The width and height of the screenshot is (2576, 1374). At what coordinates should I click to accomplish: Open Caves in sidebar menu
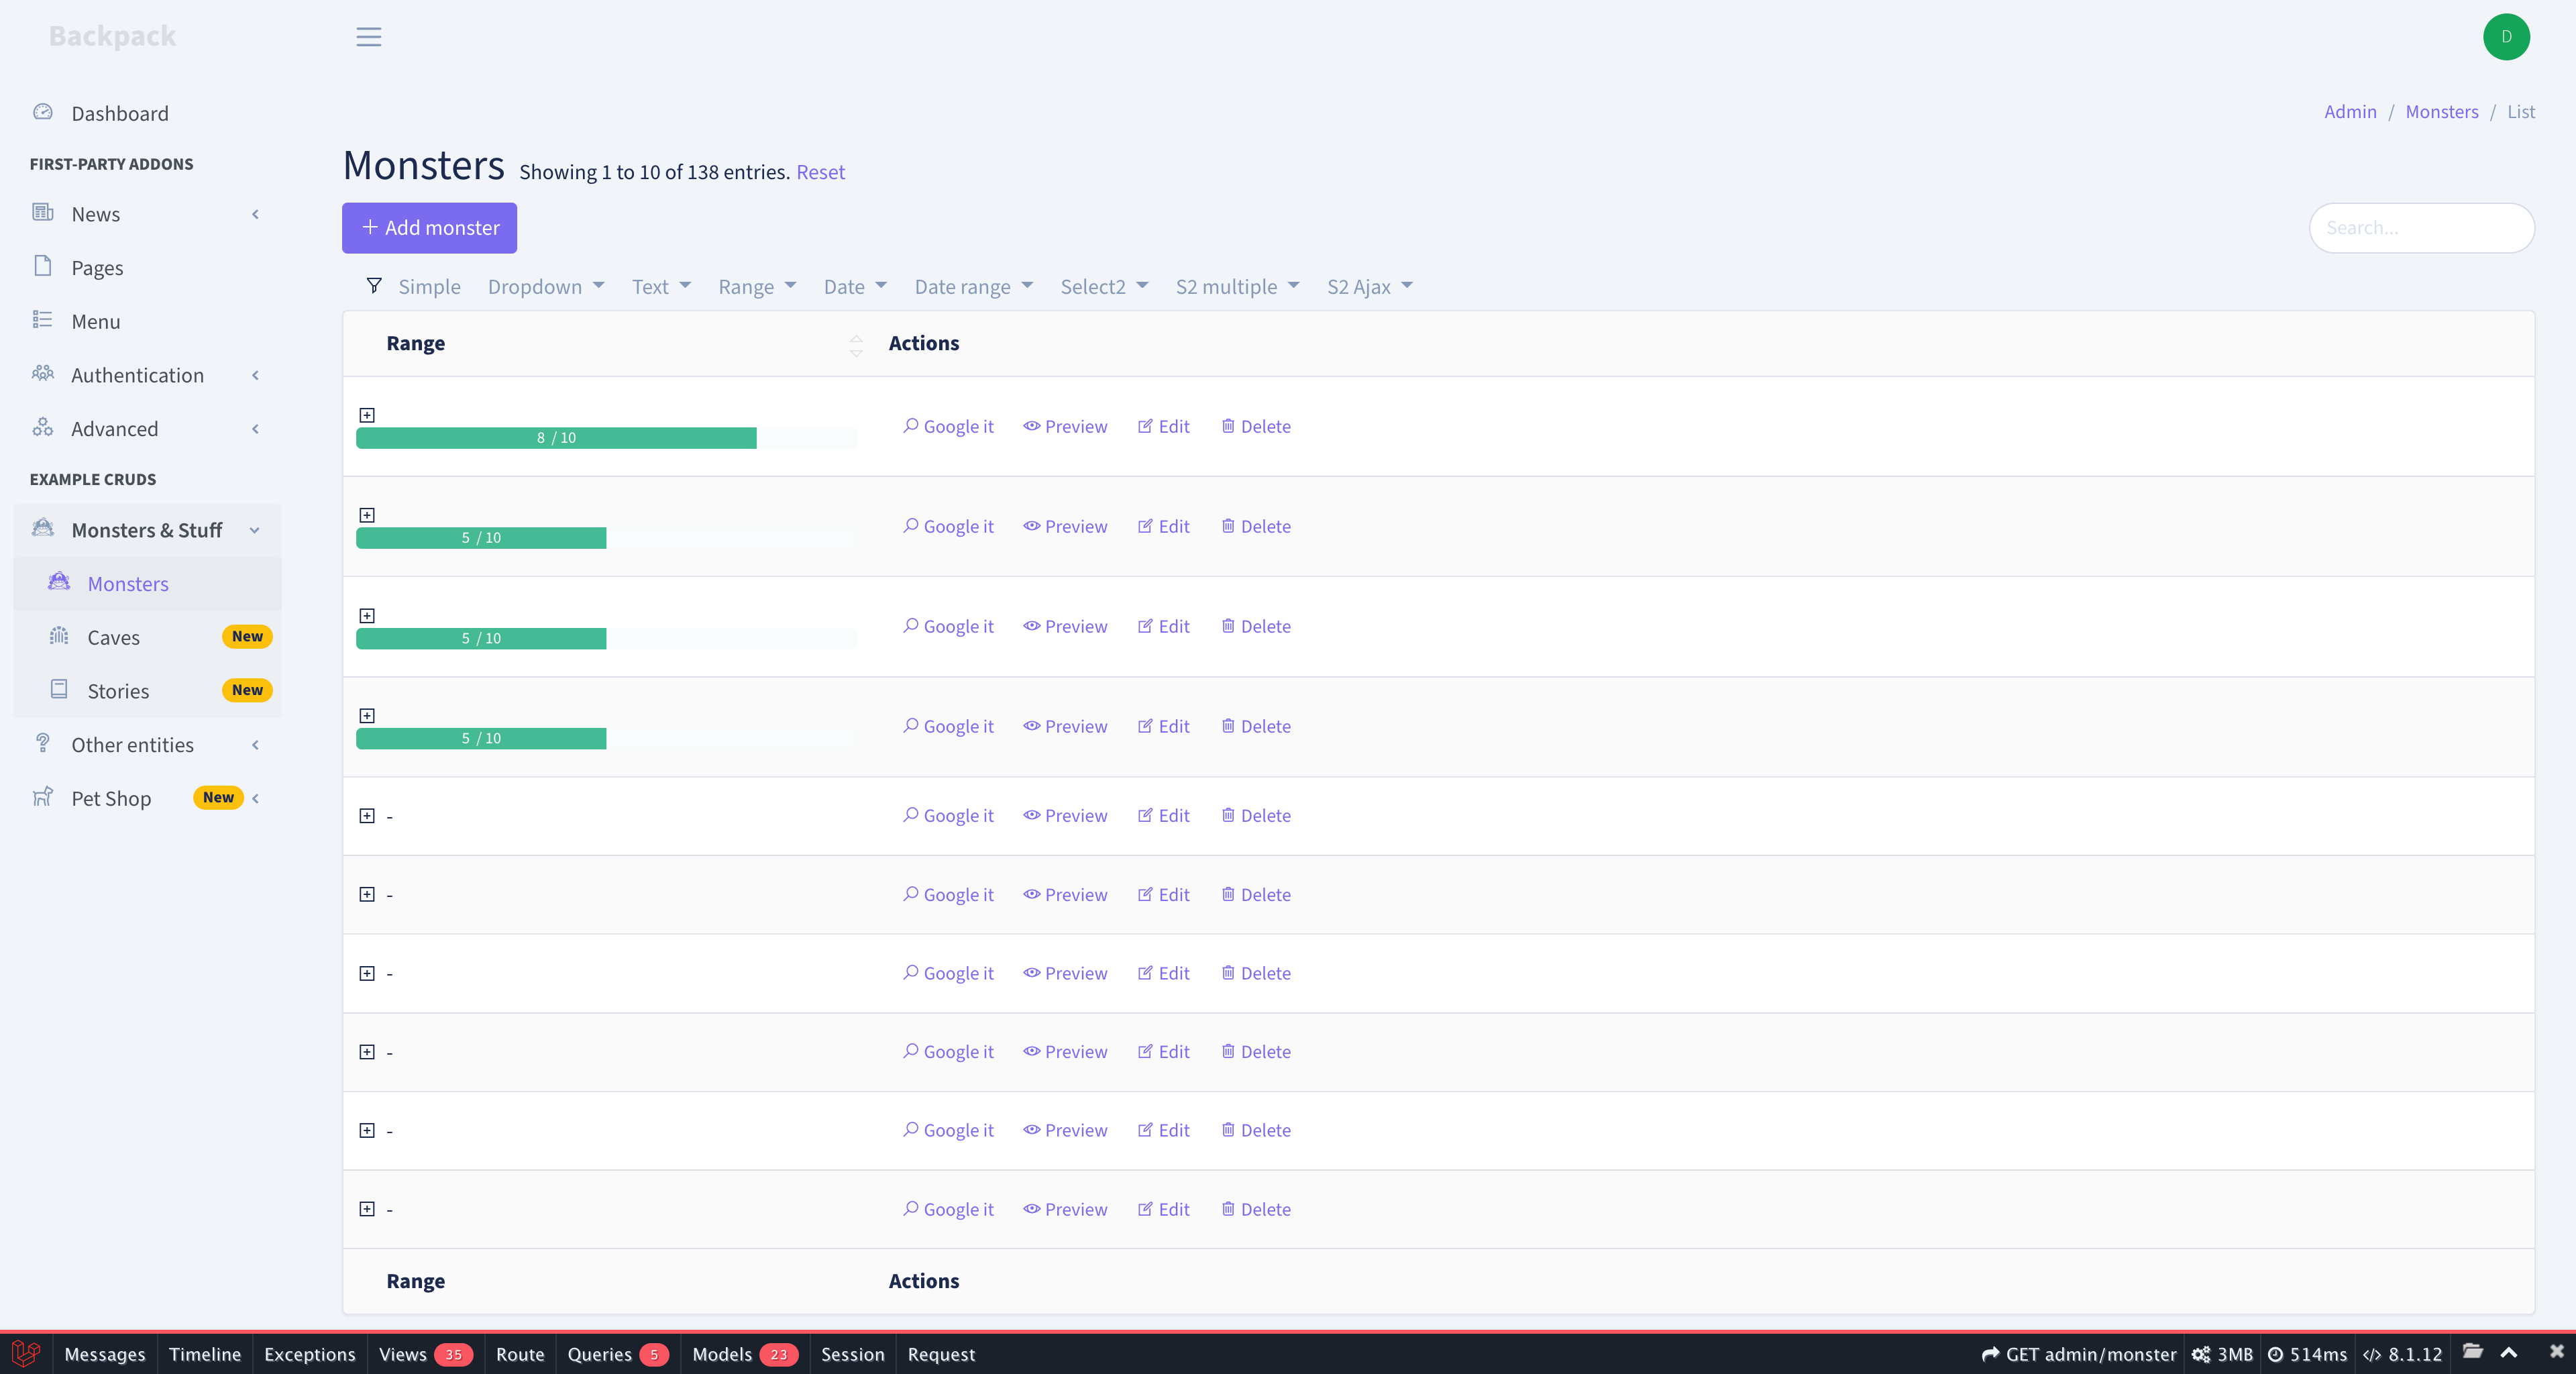113,637
